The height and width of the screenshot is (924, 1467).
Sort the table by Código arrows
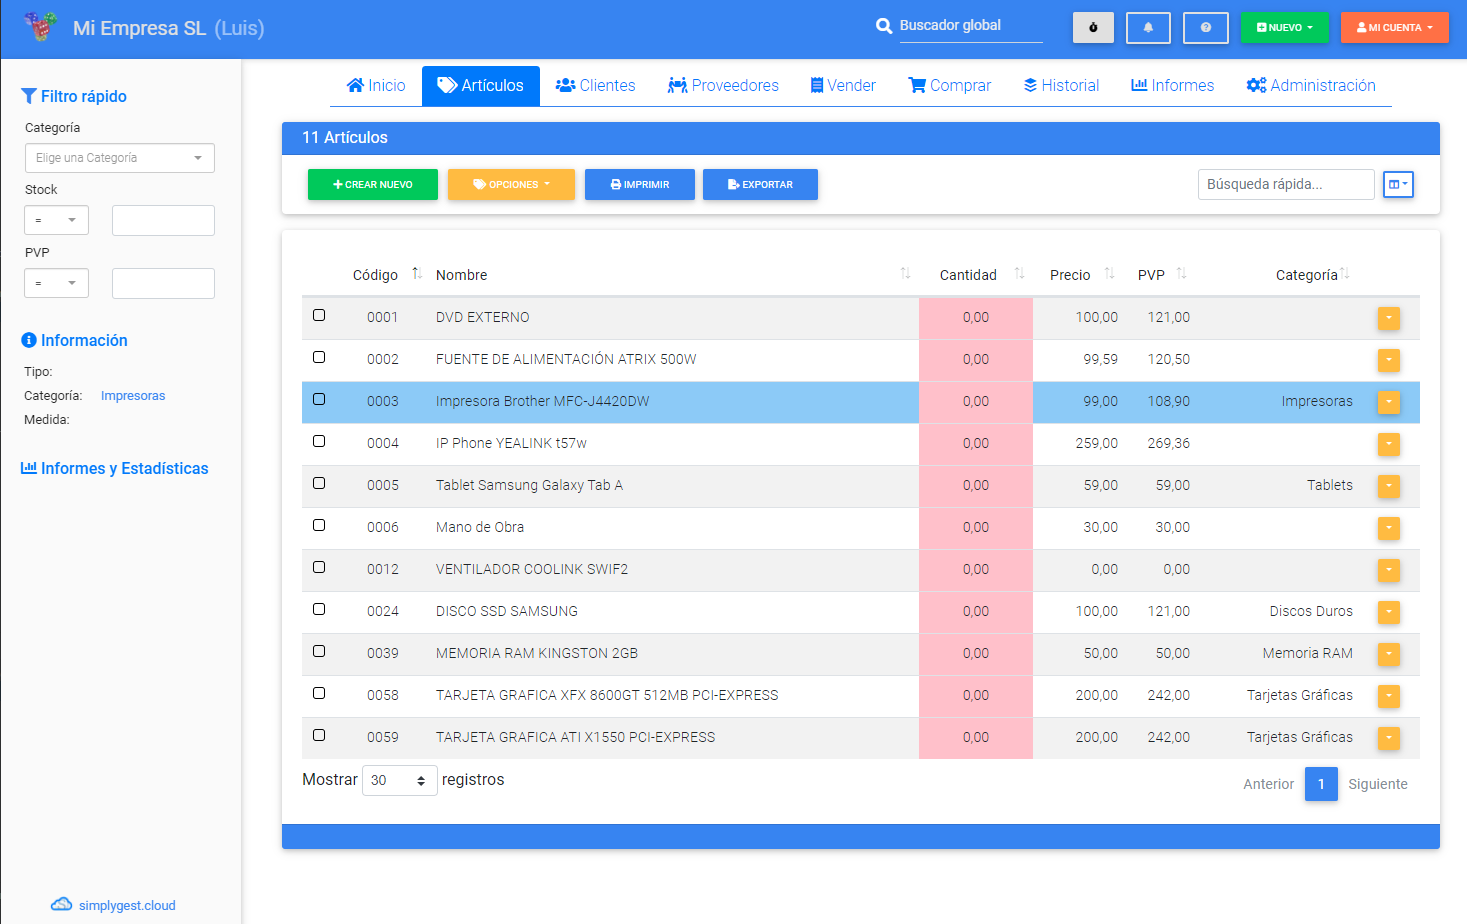click(417, 274)
